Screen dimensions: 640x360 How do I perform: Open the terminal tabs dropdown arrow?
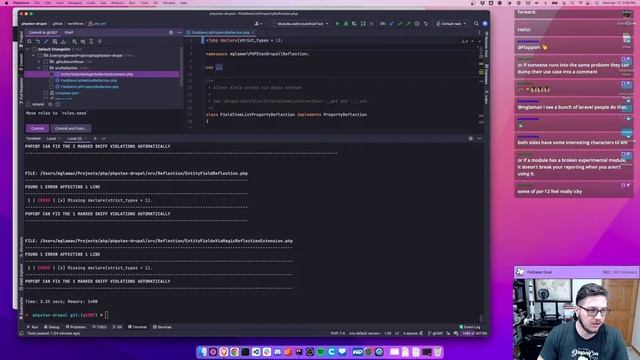tap(104, 139)
